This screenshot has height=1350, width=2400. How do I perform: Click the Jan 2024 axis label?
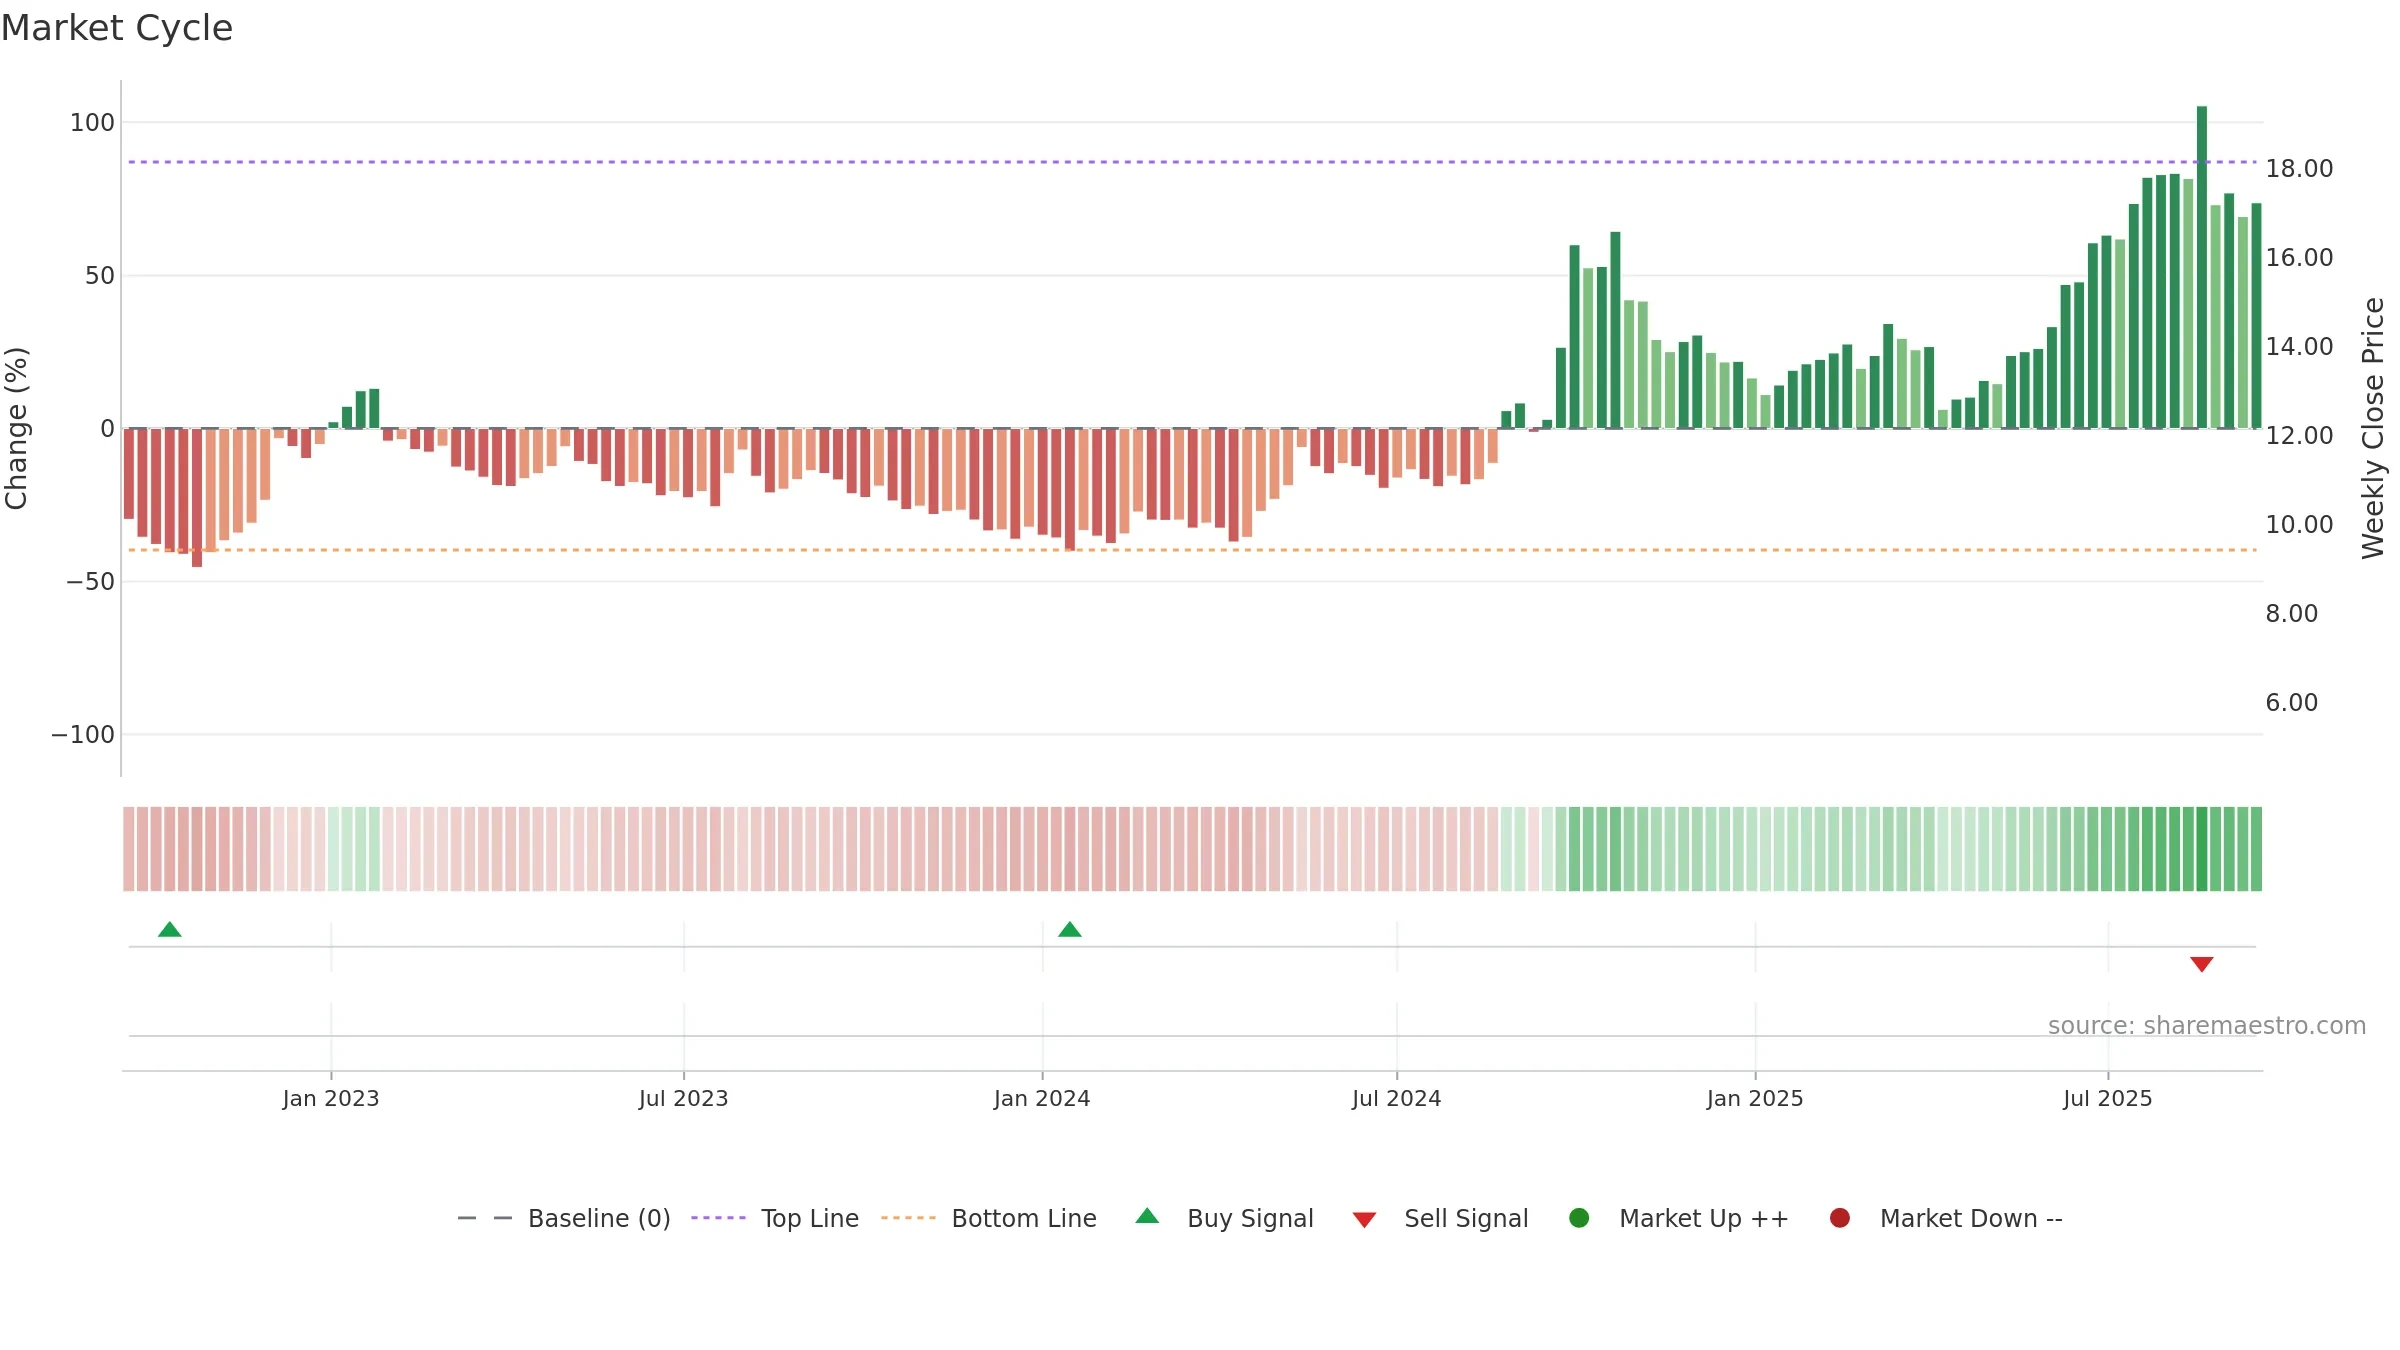(1042, 1099)
